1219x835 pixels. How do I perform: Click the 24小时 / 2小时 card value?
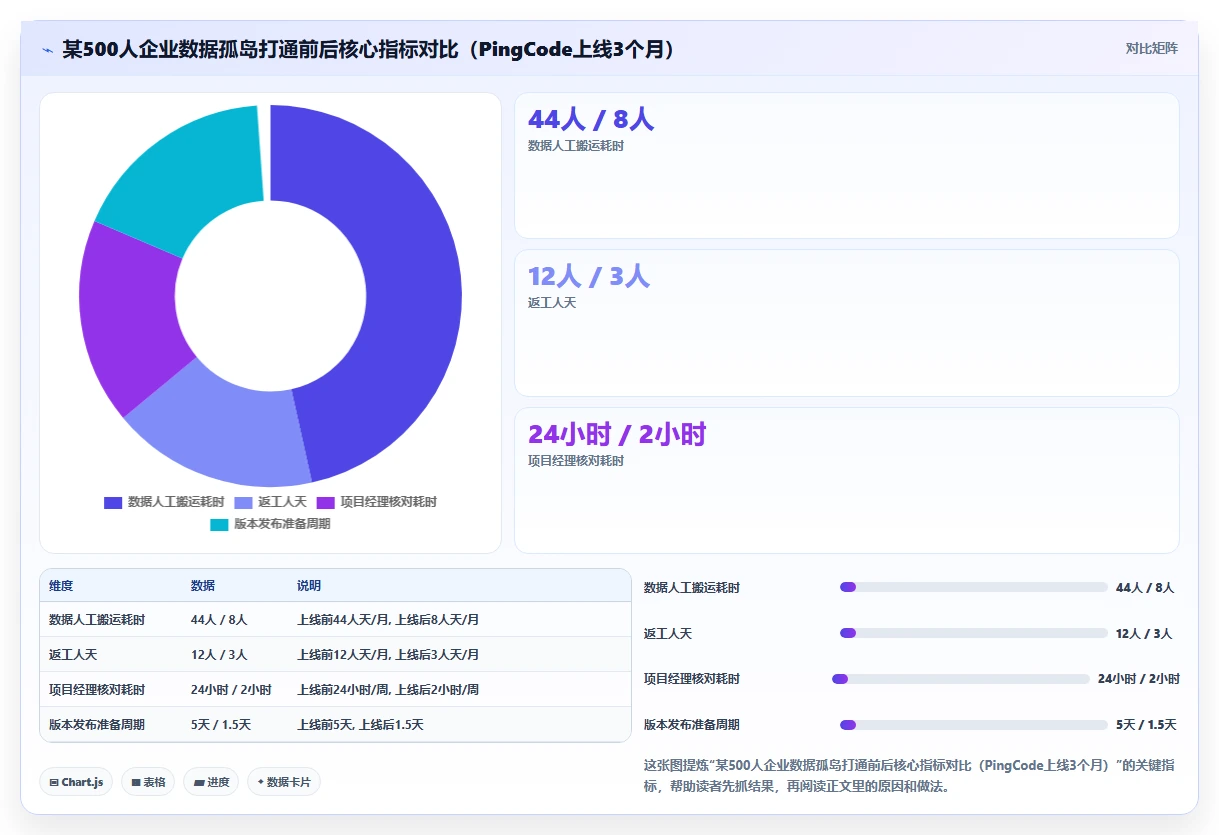point(617,434)
